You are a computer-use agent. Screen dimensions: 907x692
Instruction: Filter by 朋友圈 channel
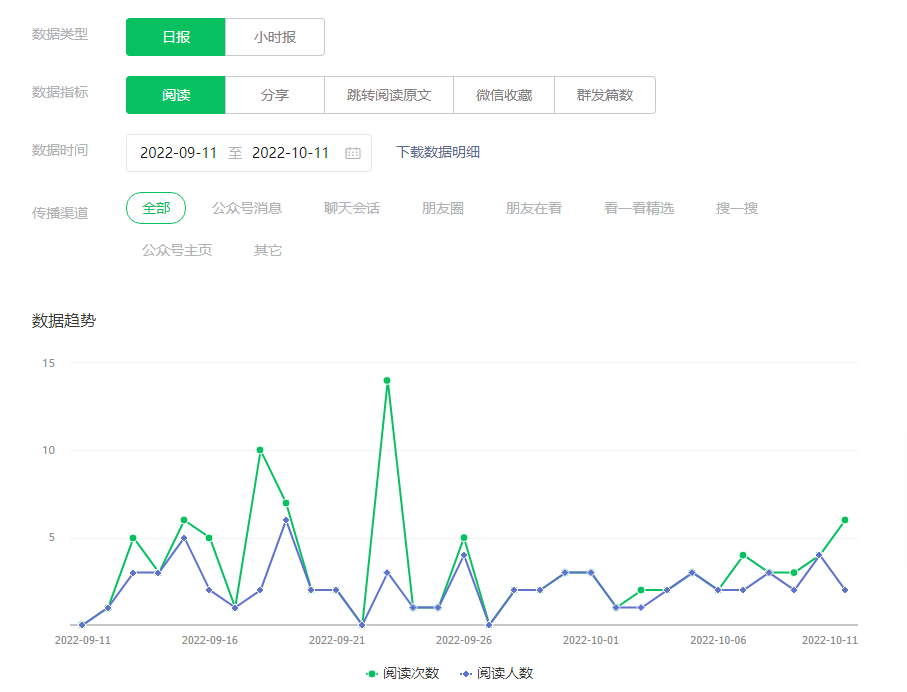coord(443,208)
